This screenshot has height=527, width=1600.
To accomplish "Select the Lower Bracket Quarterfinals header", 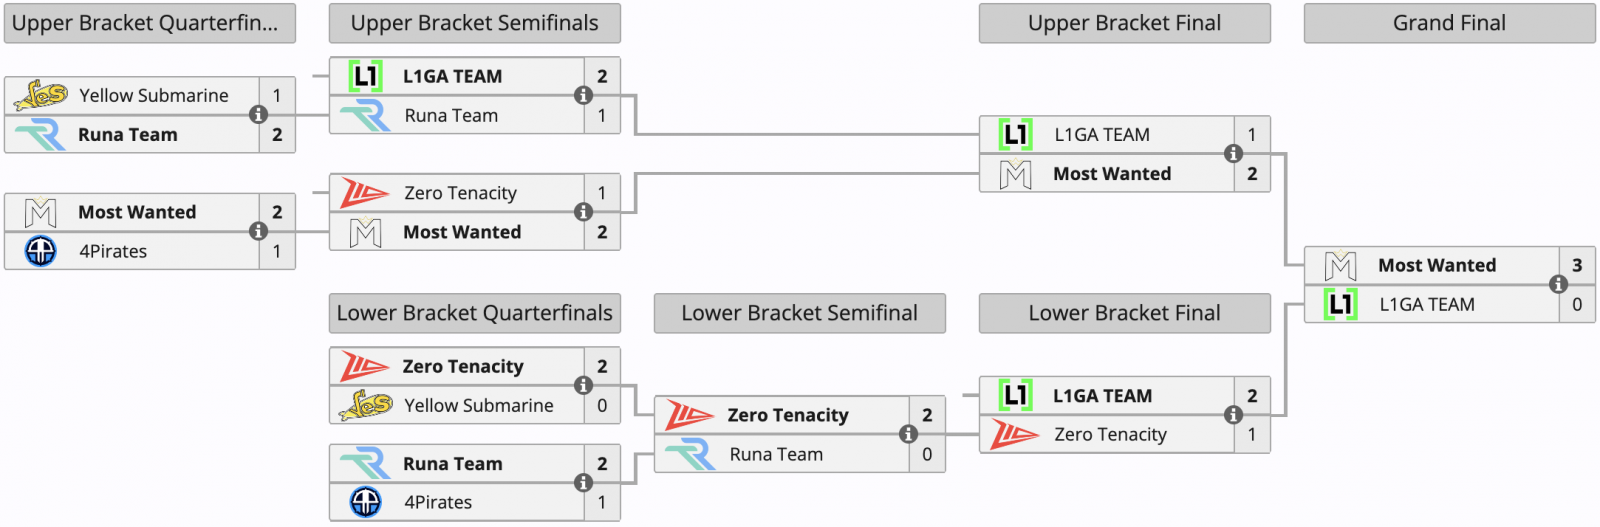I will 474,313.
